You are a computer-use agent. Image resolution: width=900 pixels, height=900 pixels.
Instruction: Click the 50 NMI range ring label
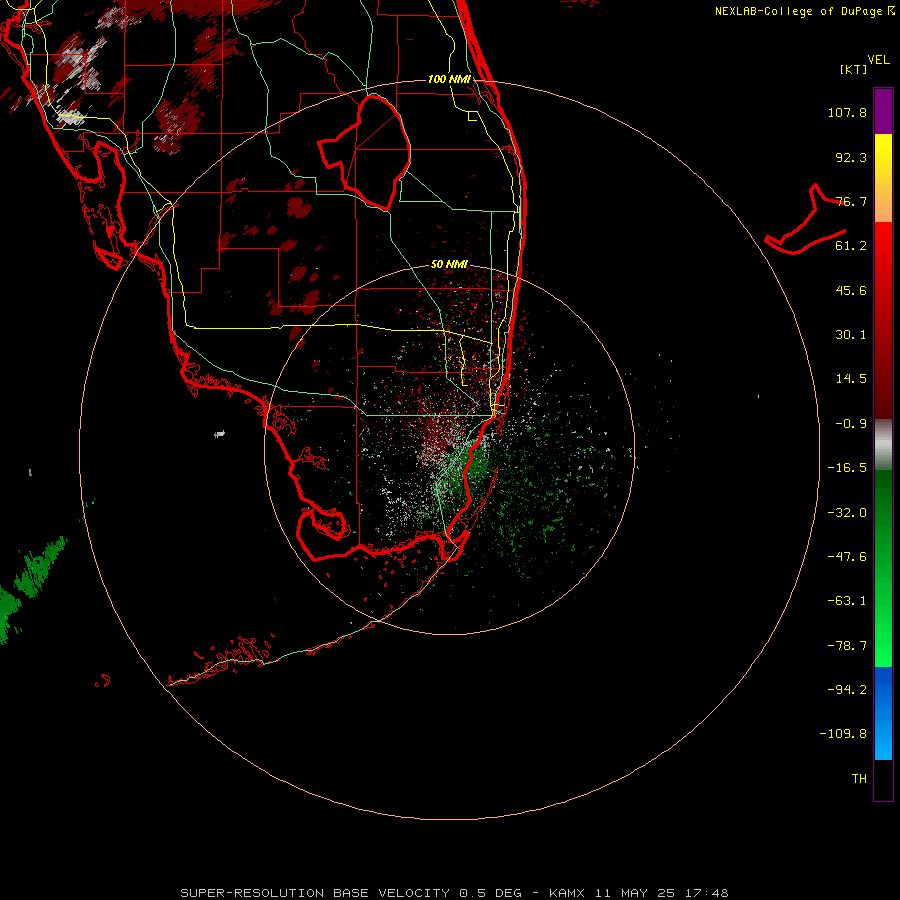point(449,265)
